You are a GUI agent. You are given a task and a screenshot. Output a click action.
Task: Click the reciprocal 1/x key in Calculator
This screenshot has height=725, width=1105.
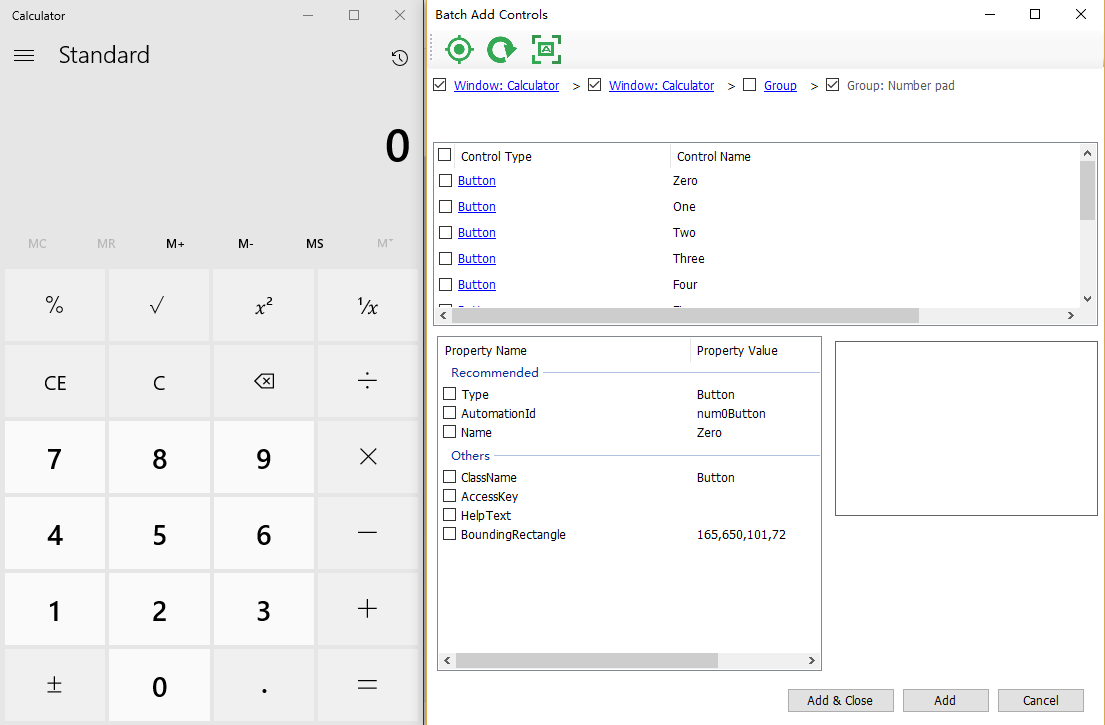(368, 305)
